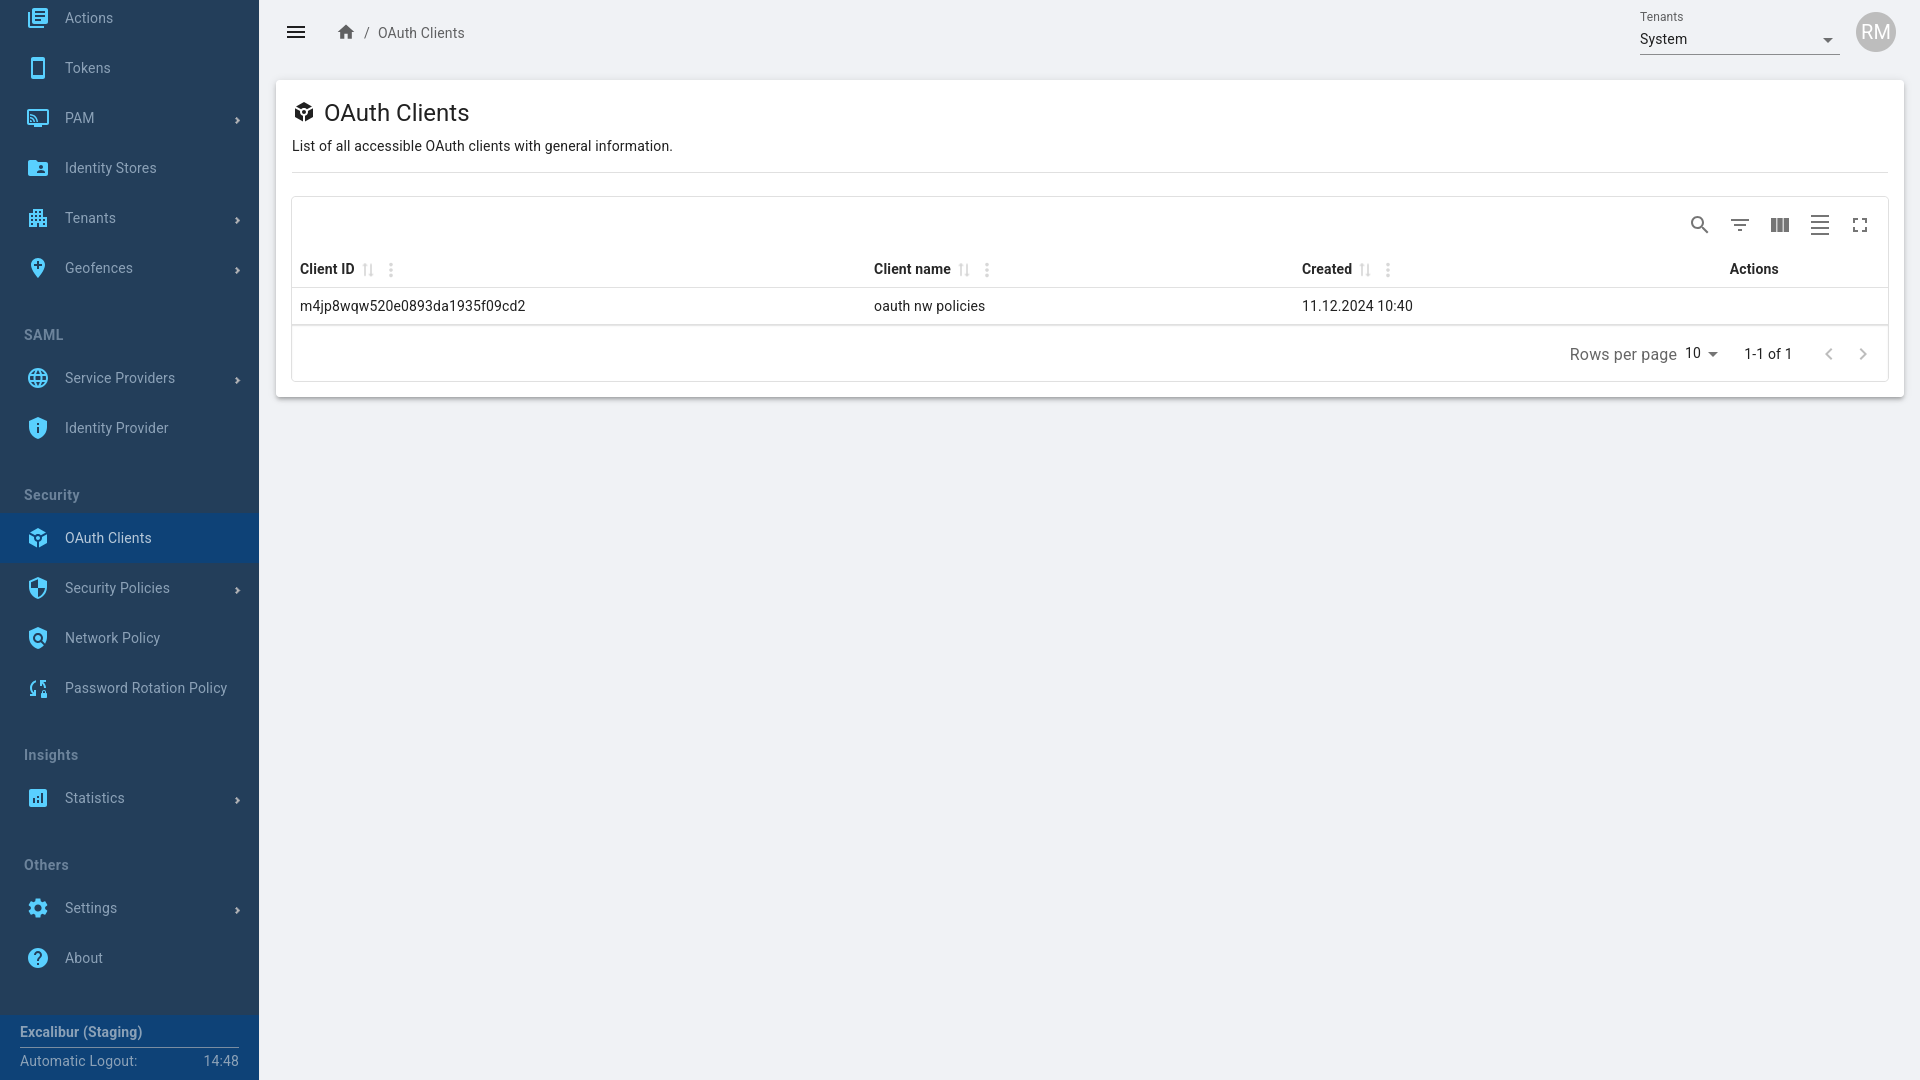Click the home breadcrumb icon

pos(346,33)
